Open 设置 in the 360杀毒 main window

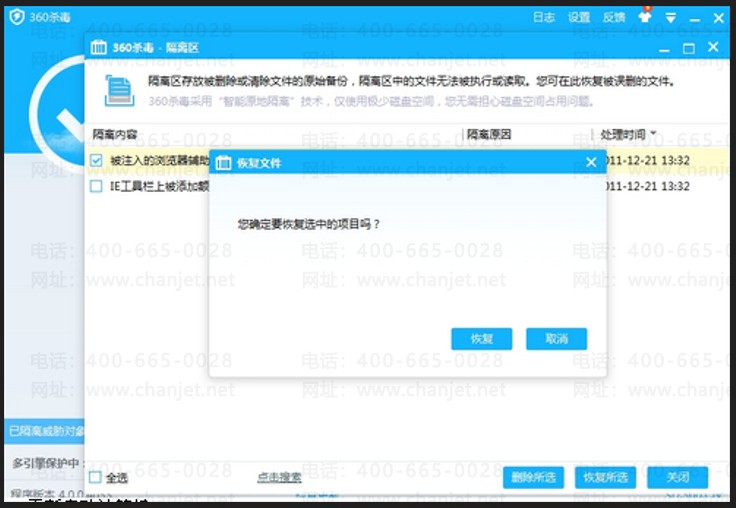(579, 18)
